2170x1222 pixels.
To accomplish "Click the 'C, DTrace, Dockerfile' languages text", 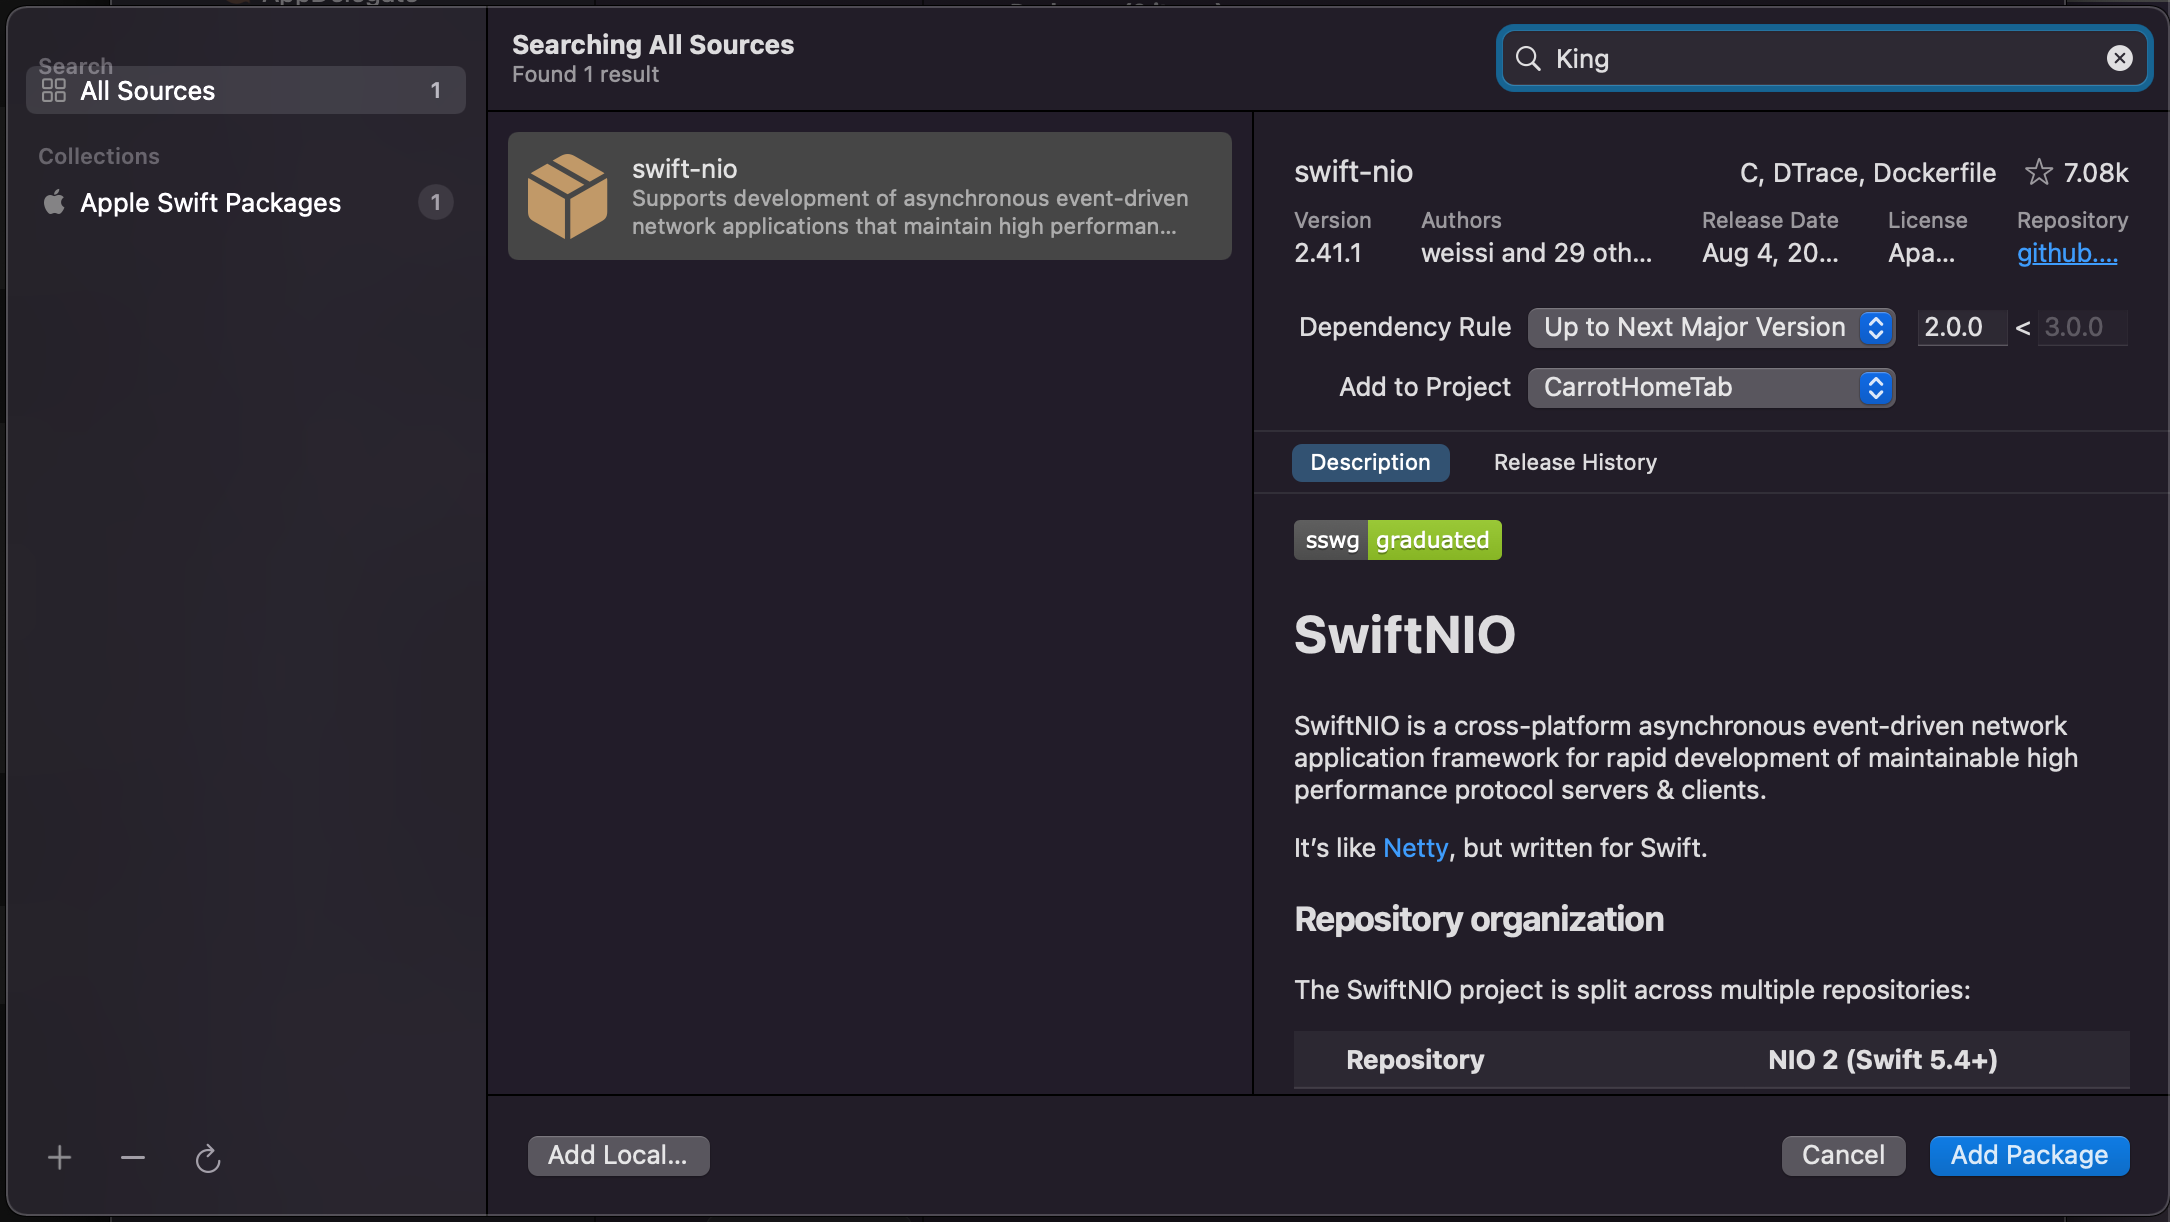I will (x=1867, y=173).
